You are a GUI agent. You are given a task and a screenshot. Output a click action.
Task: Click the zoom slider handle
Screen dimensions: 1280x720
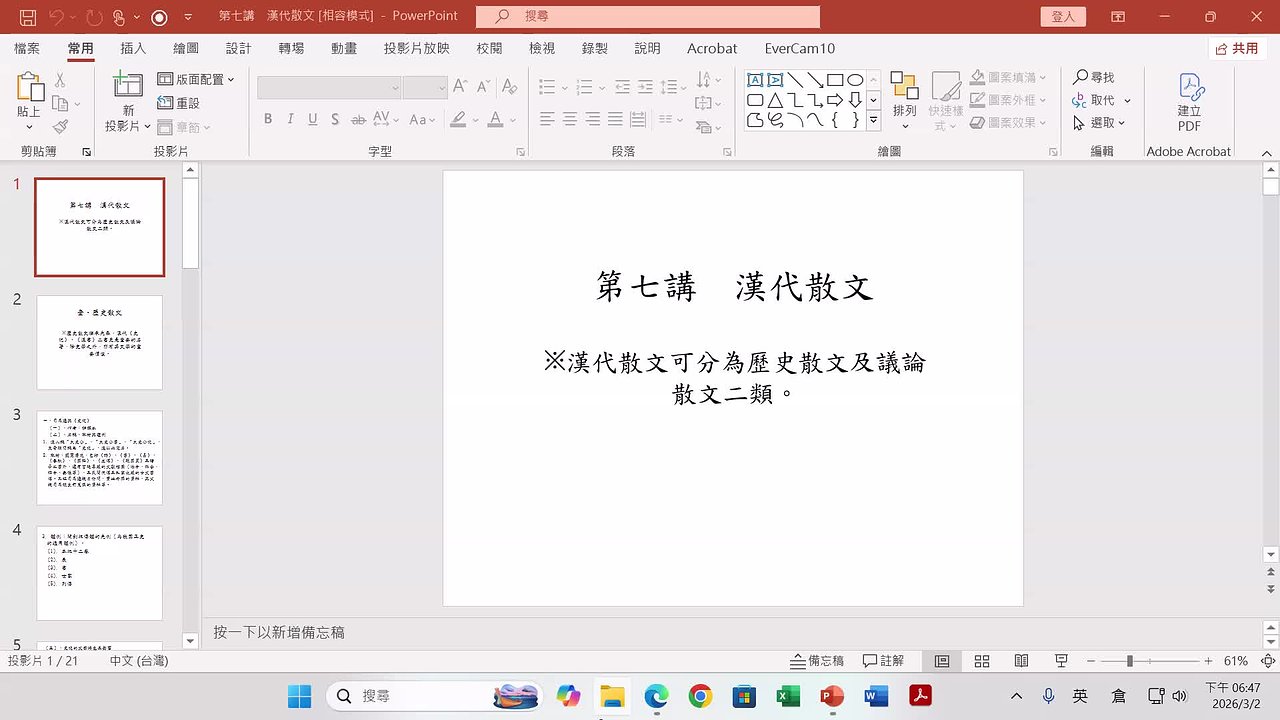point(1129,661)
